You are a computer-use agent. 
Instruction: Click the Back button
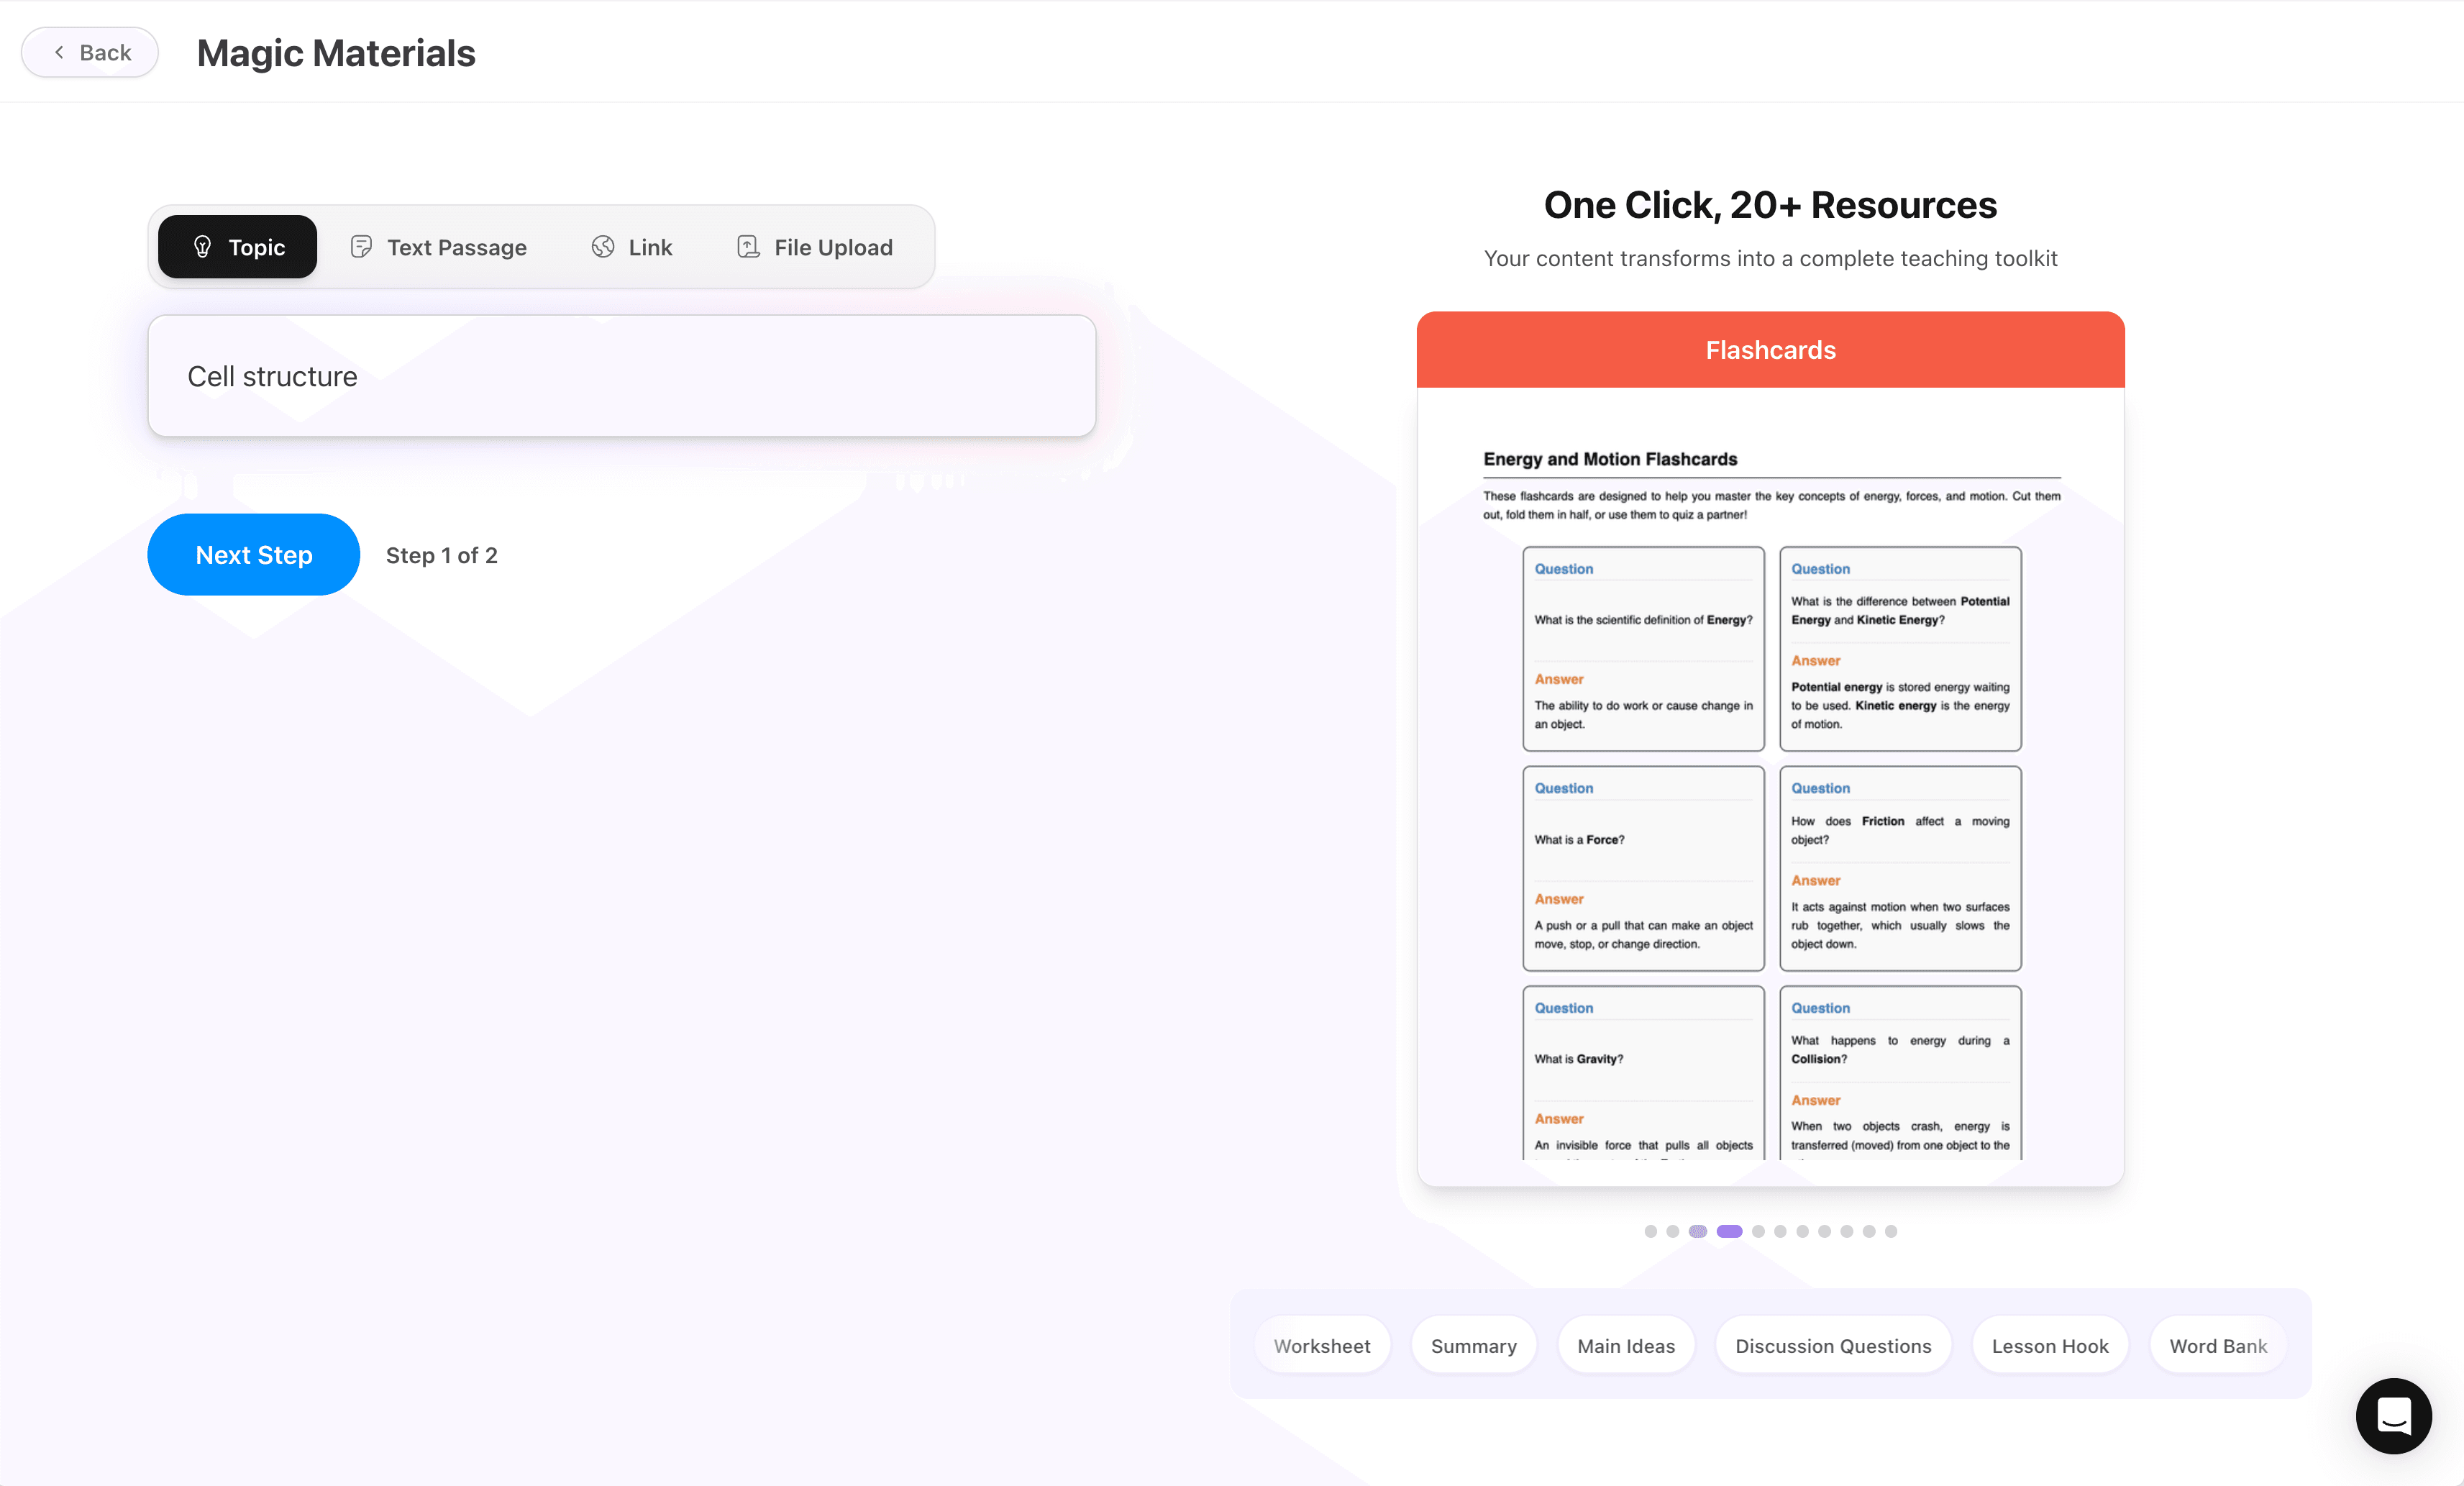point(89,52)
